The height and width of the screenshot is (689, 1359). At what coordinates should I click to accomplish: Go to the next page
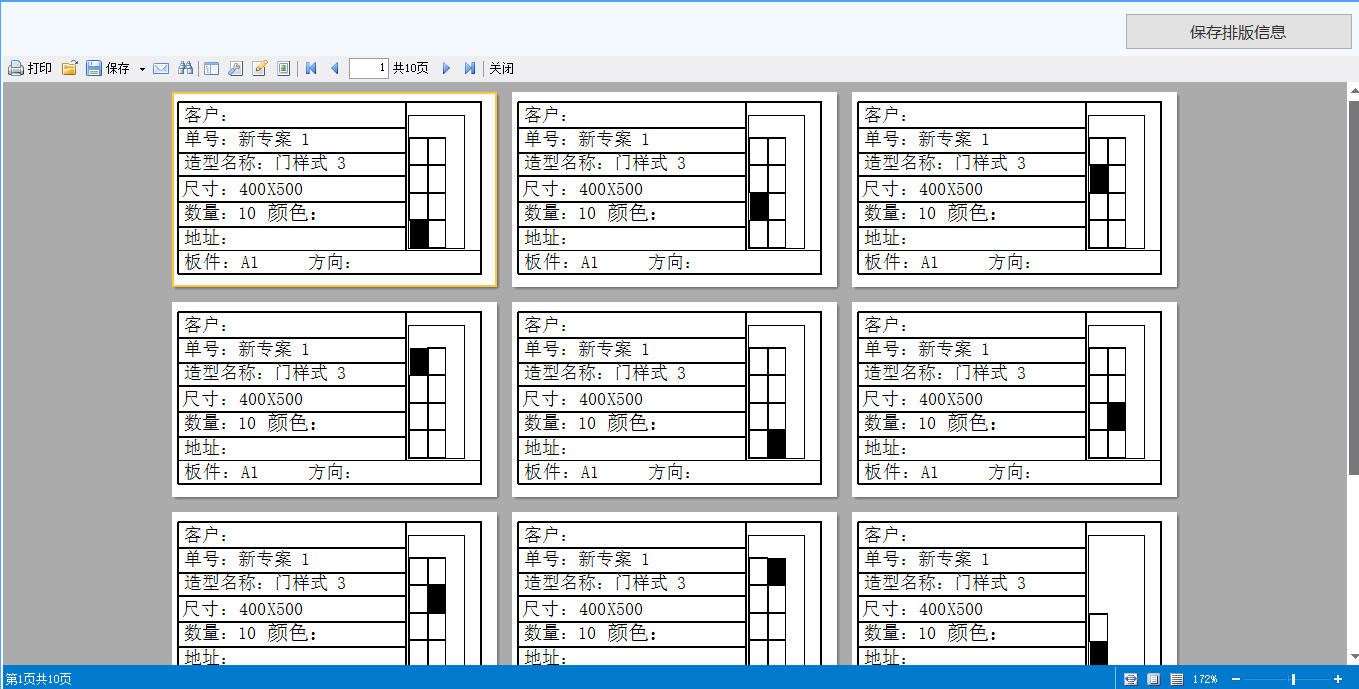tap(446, 68)
